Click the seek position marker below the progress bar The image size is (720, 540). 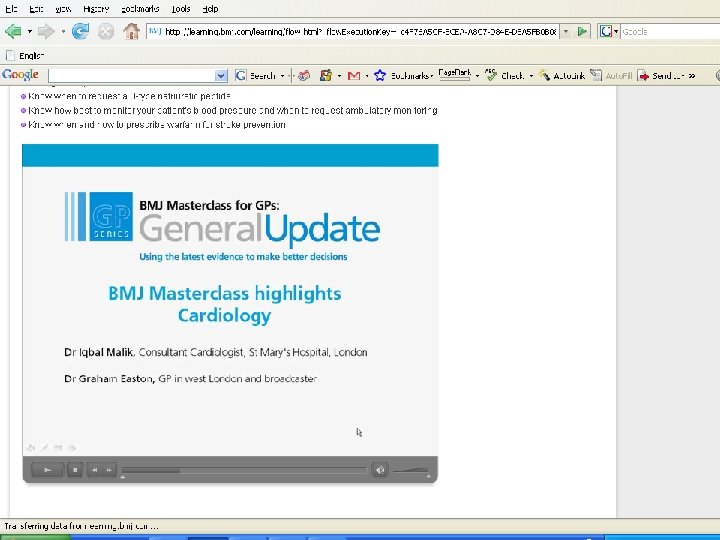point(123,477)
